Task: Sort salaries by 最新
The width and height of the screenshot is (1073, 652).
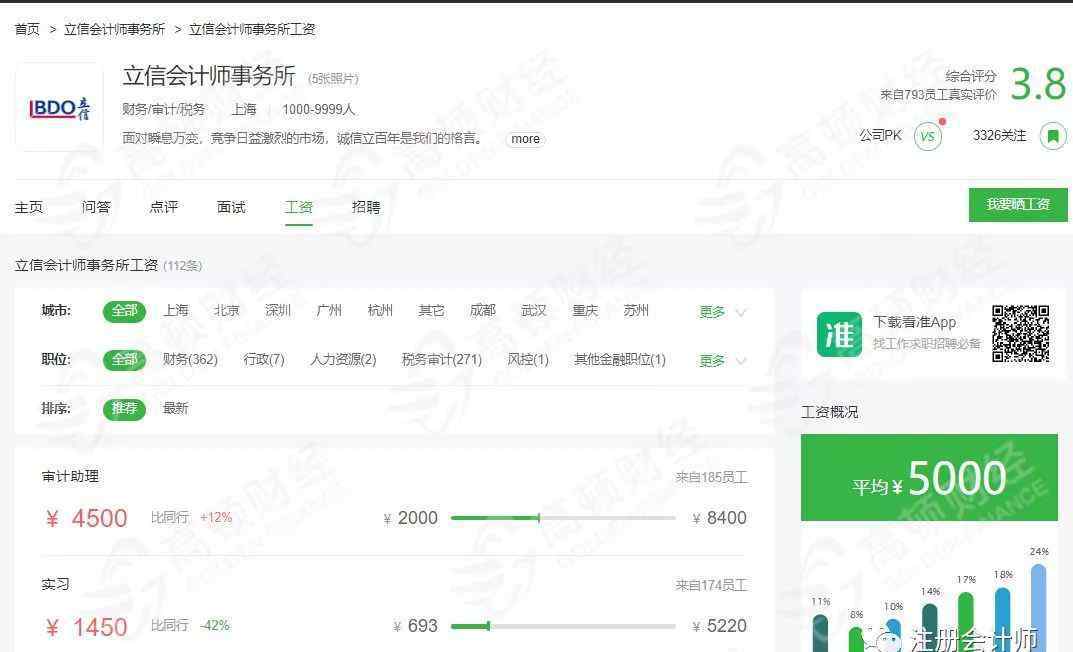Action: pyautogui.click(x=175, y=408)
